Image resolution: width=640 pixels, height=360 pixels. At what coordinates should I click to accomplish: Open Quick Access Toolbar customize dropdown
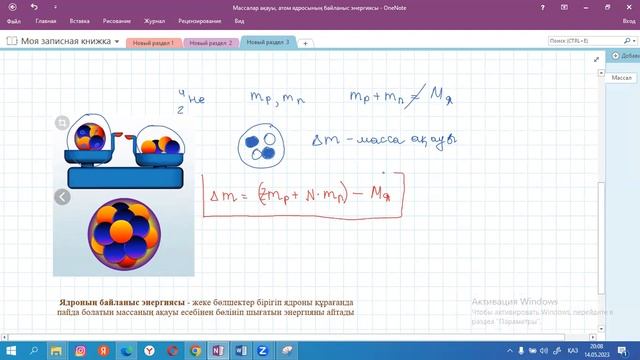click(55, 7)
